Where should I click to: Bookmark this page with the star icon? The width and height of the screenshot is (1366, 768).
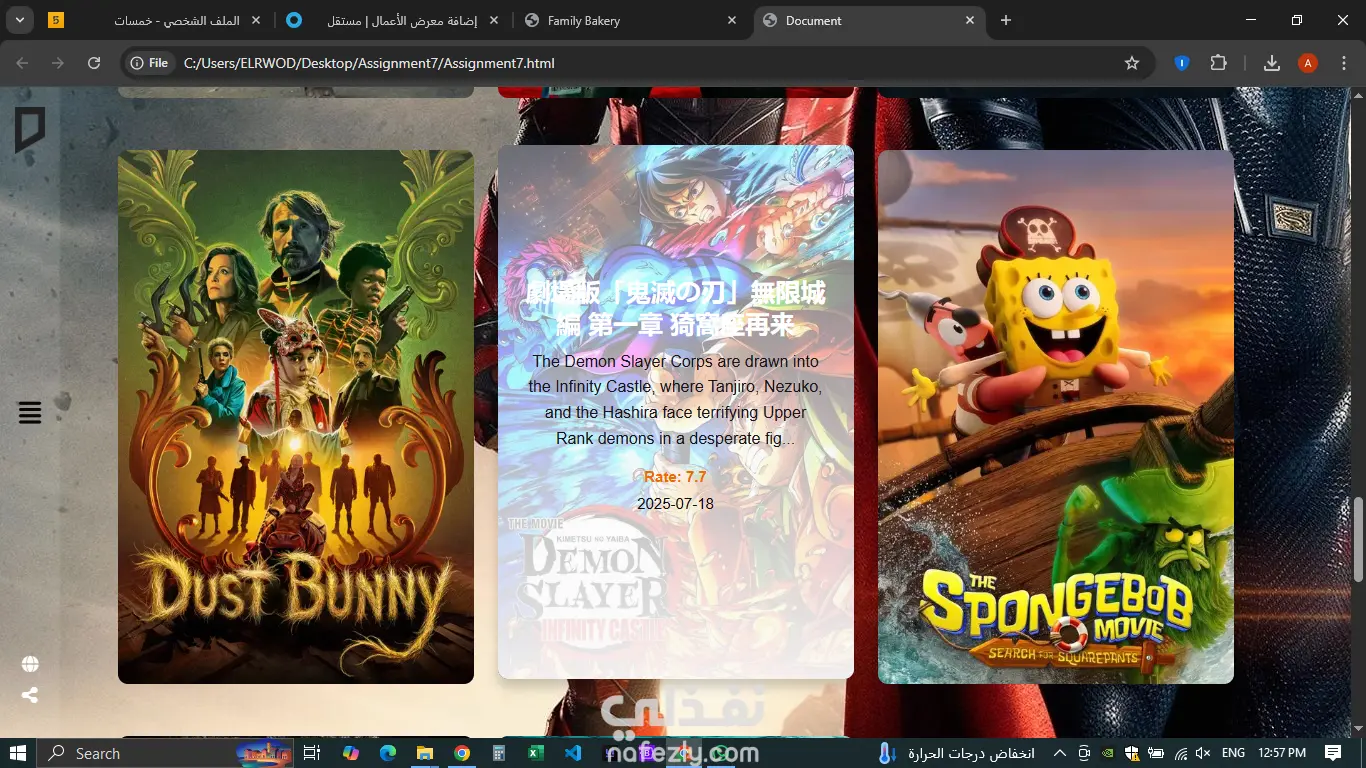pyautogui.click(x=1132, y=63)
